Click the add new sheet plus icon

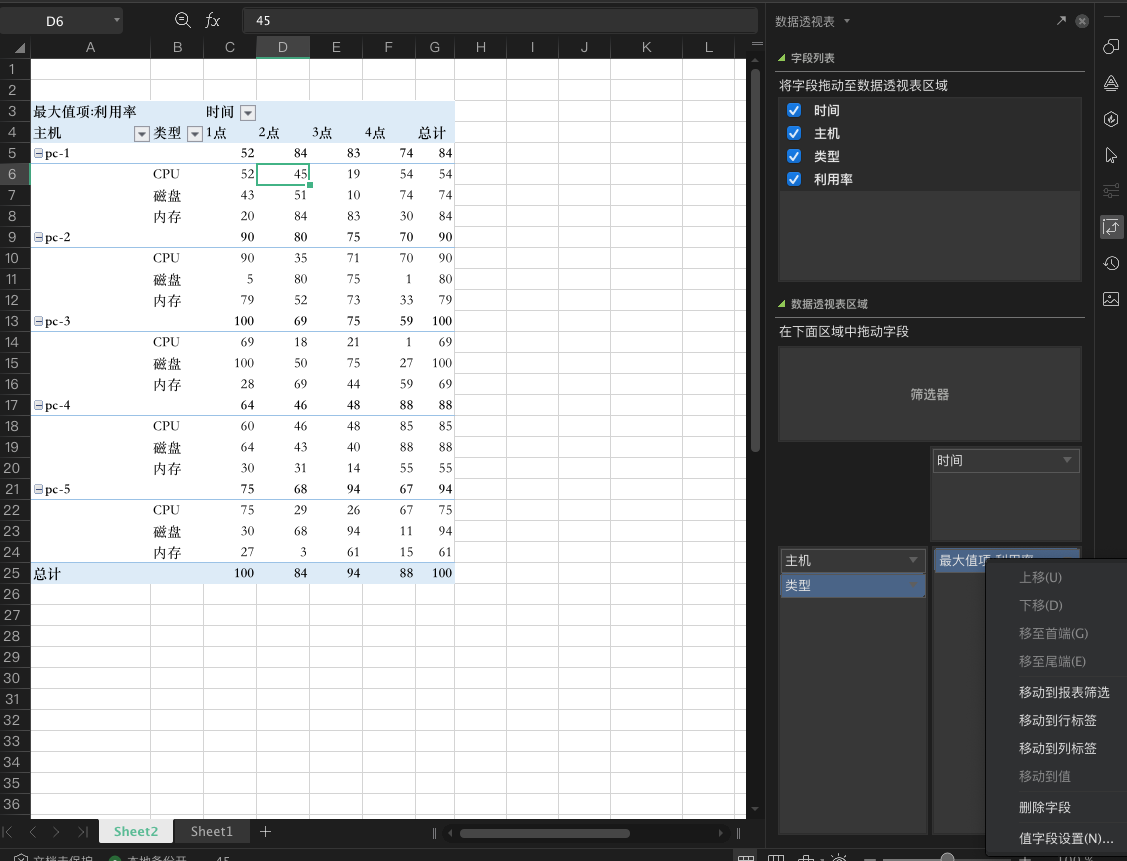point(265,831)
